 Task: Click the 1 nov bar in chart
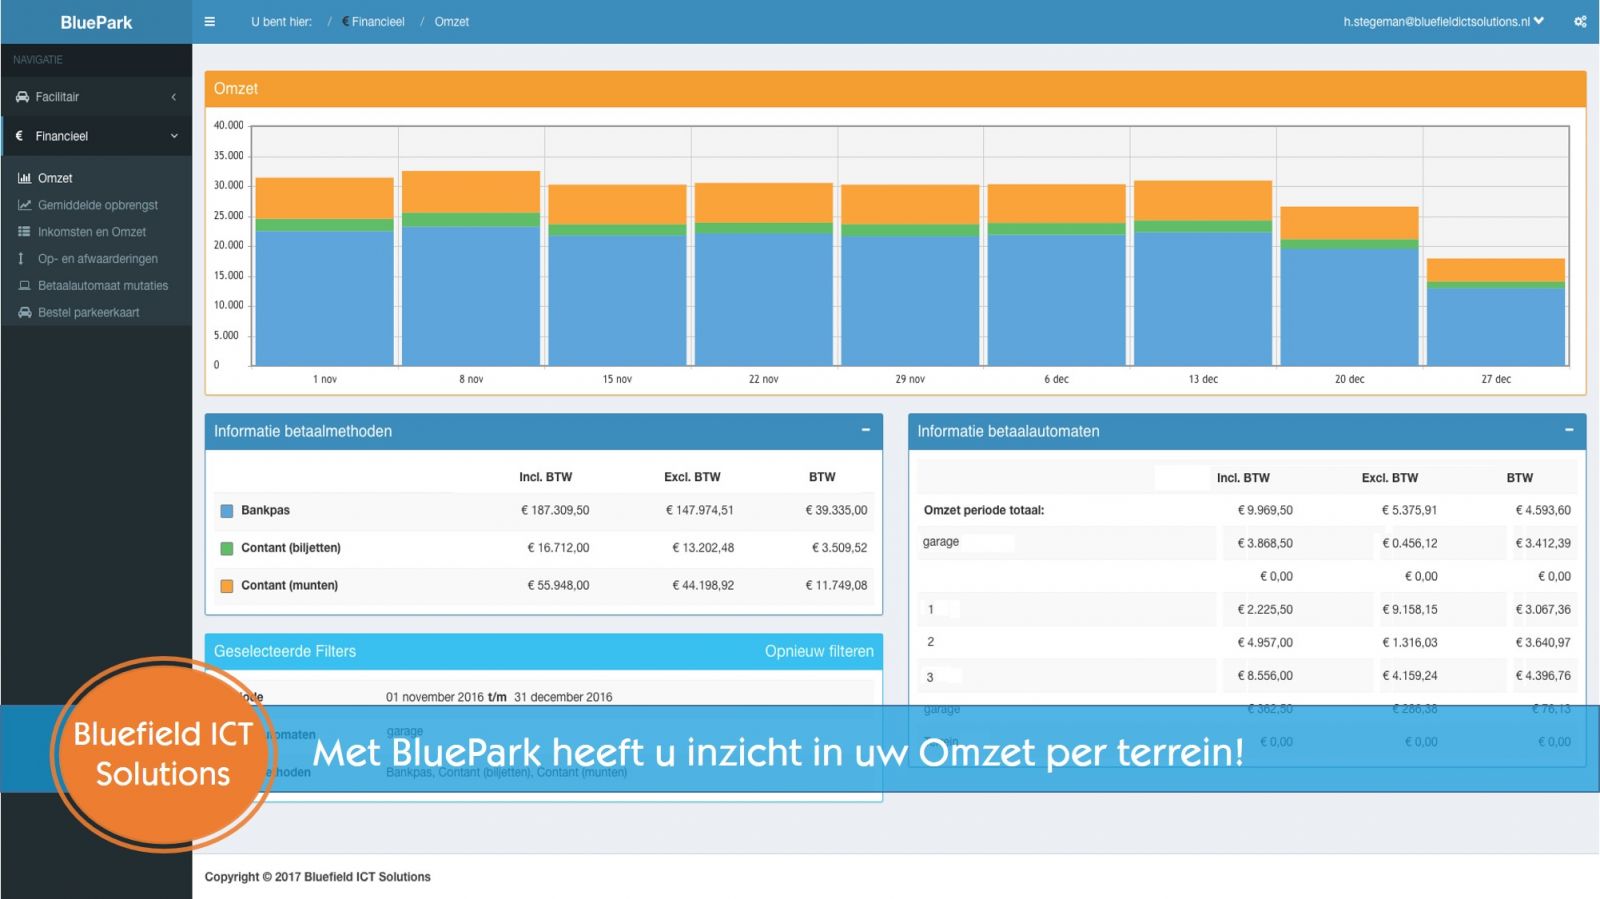point(325,271)
